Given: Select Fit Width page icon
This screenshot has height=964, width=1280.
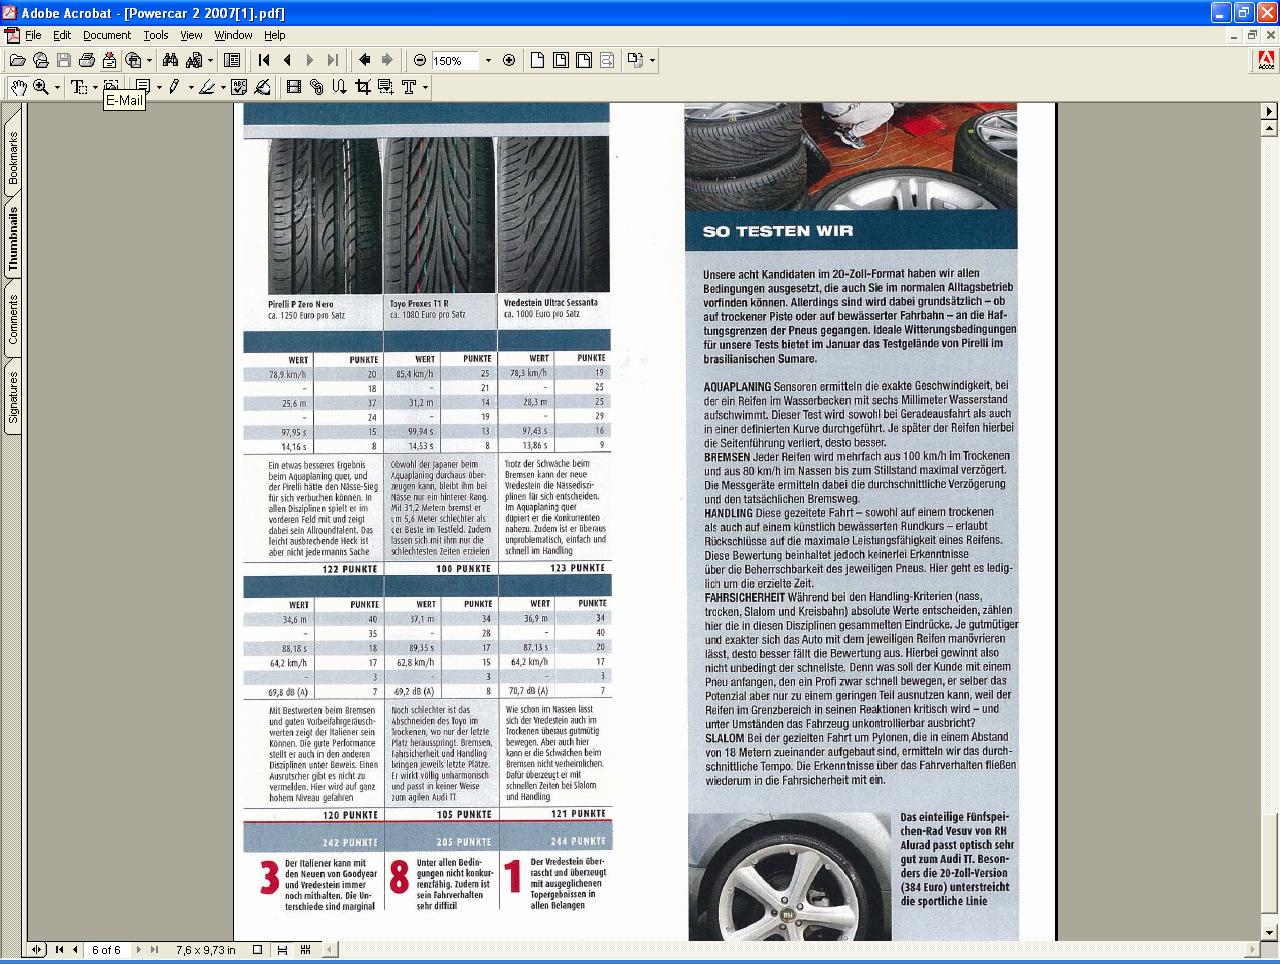Looking at the screenshot, I should coord(583,60).
